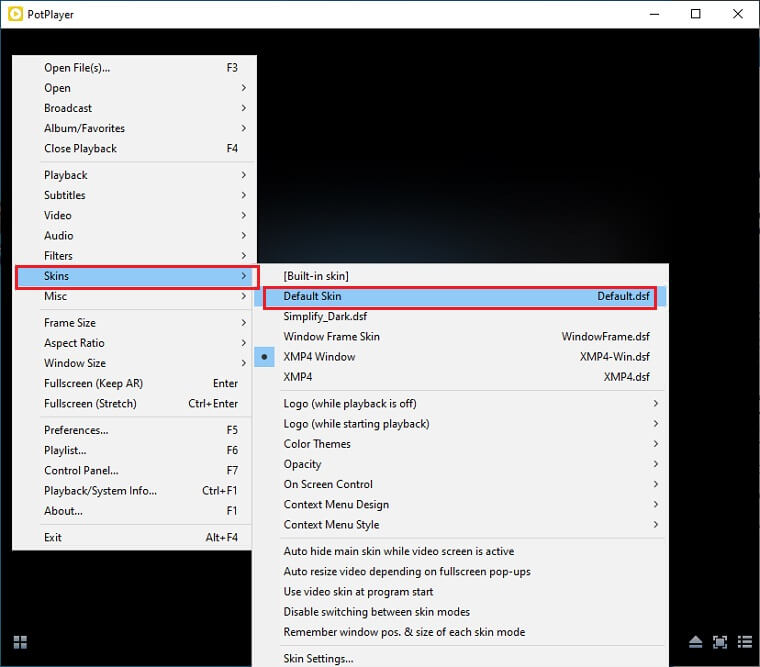Viewport: 760px width, 667px height.
Task: Expand Logo (while starting playback)
Action: (x=460, y=424)
